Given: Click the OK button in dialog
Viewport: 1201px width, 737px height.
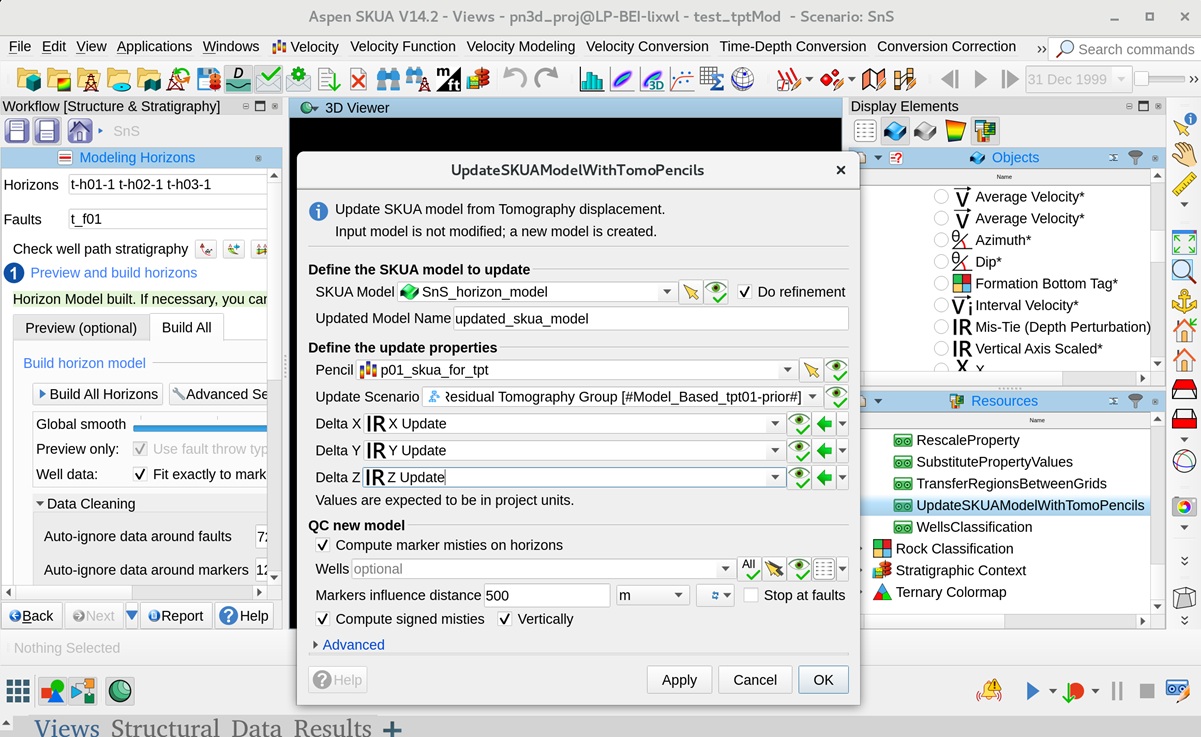Looking at the screenshot, I should (823, 680).
